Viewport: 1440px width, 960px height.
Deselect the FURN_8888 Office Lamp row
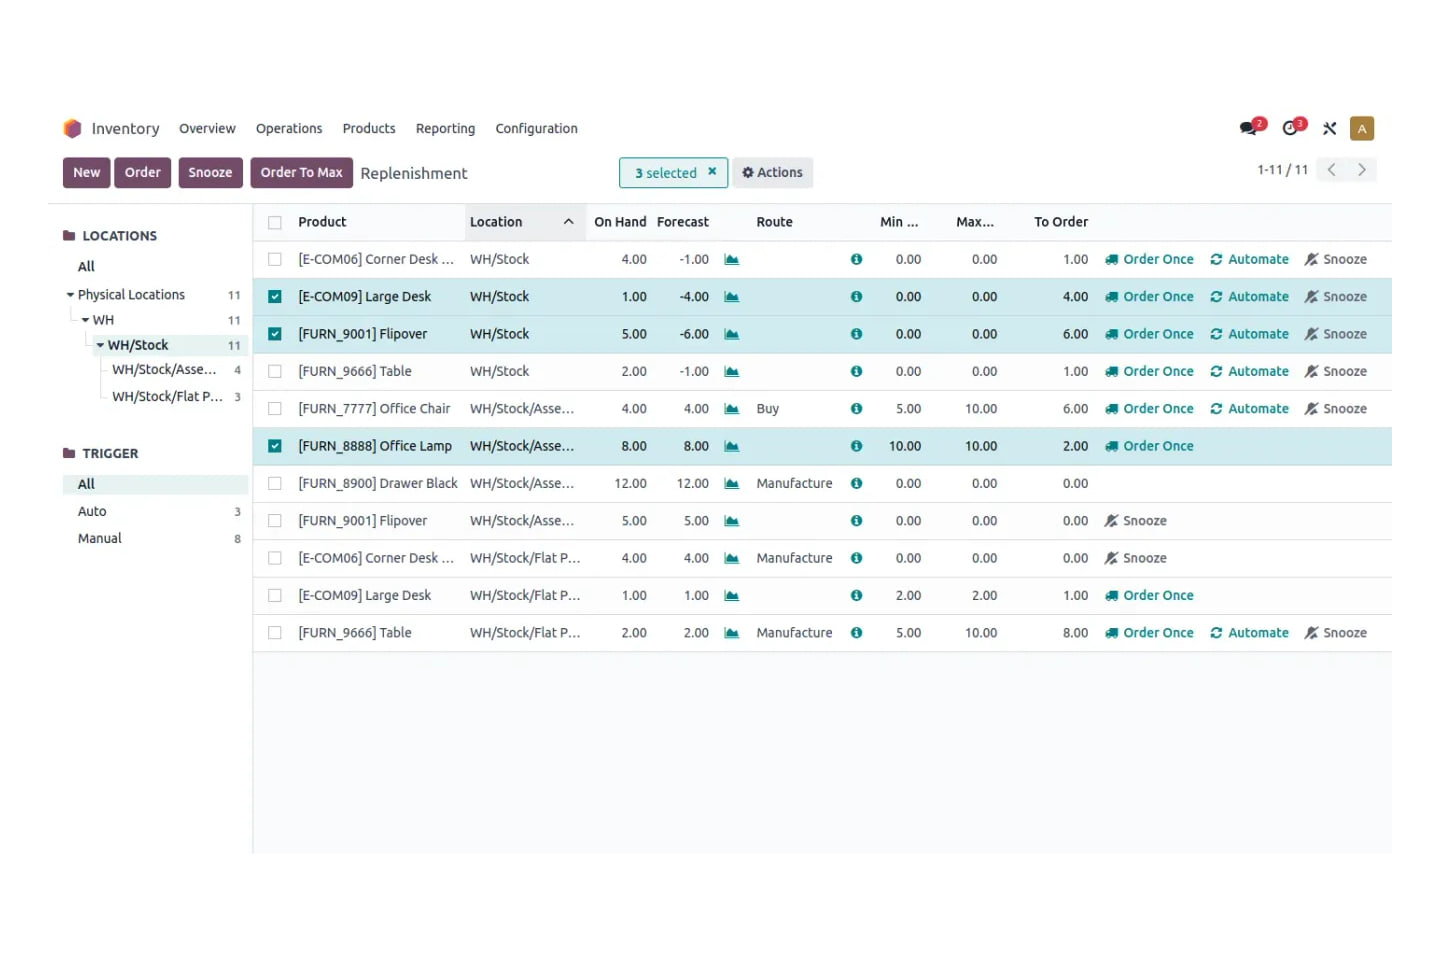coord(275,446)
